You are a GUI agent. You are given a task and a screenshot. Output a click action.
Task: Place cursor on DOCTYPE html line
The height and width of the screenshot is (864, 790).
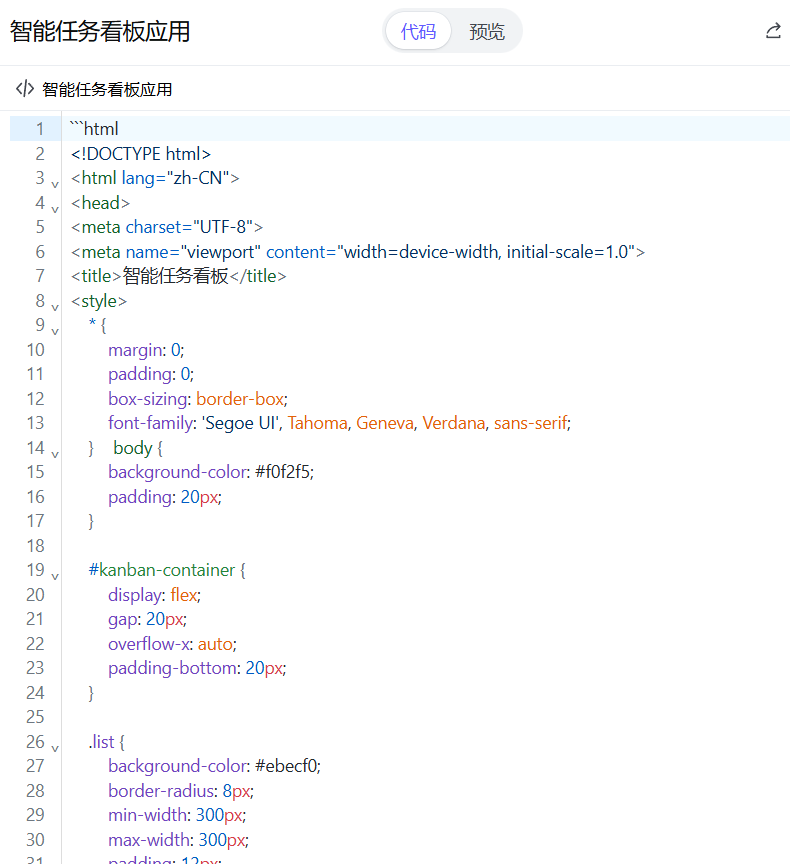(x=141, y=154)
